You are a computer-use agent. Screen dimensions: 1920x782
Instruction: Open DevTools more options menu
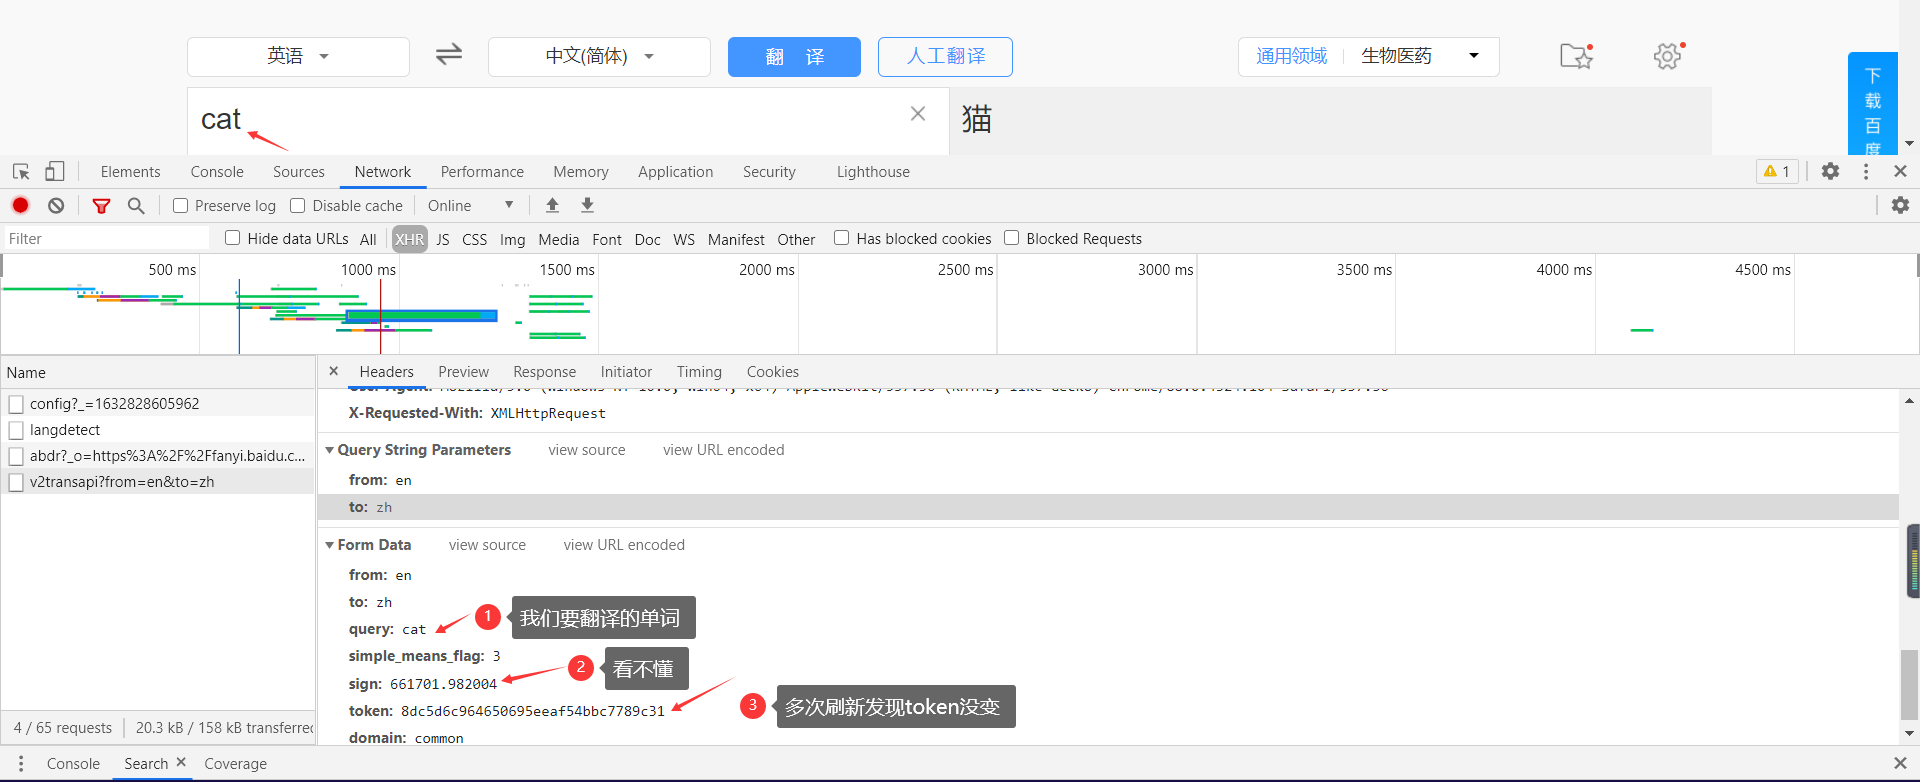coord(1866,171)
